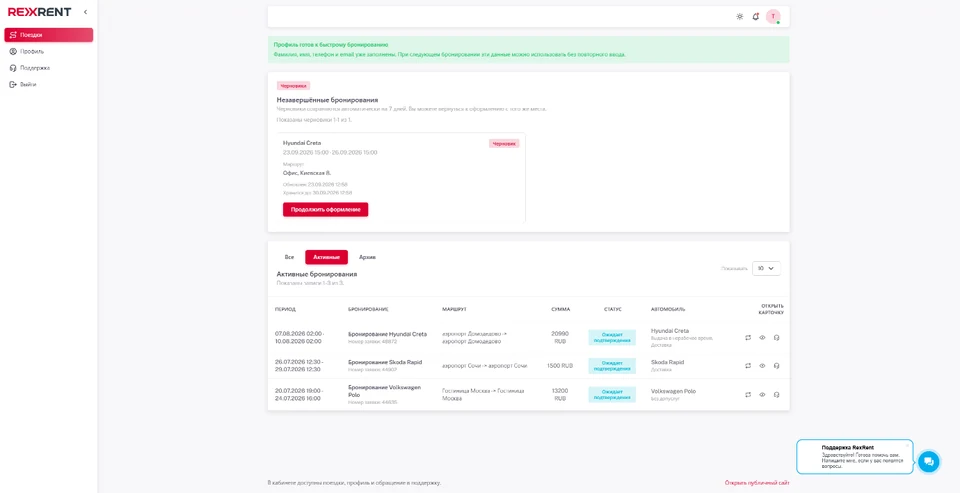
Task: Click route аэропорт Домодедово -> аэропорт Домодедово
Action: (x=474, y=337)
